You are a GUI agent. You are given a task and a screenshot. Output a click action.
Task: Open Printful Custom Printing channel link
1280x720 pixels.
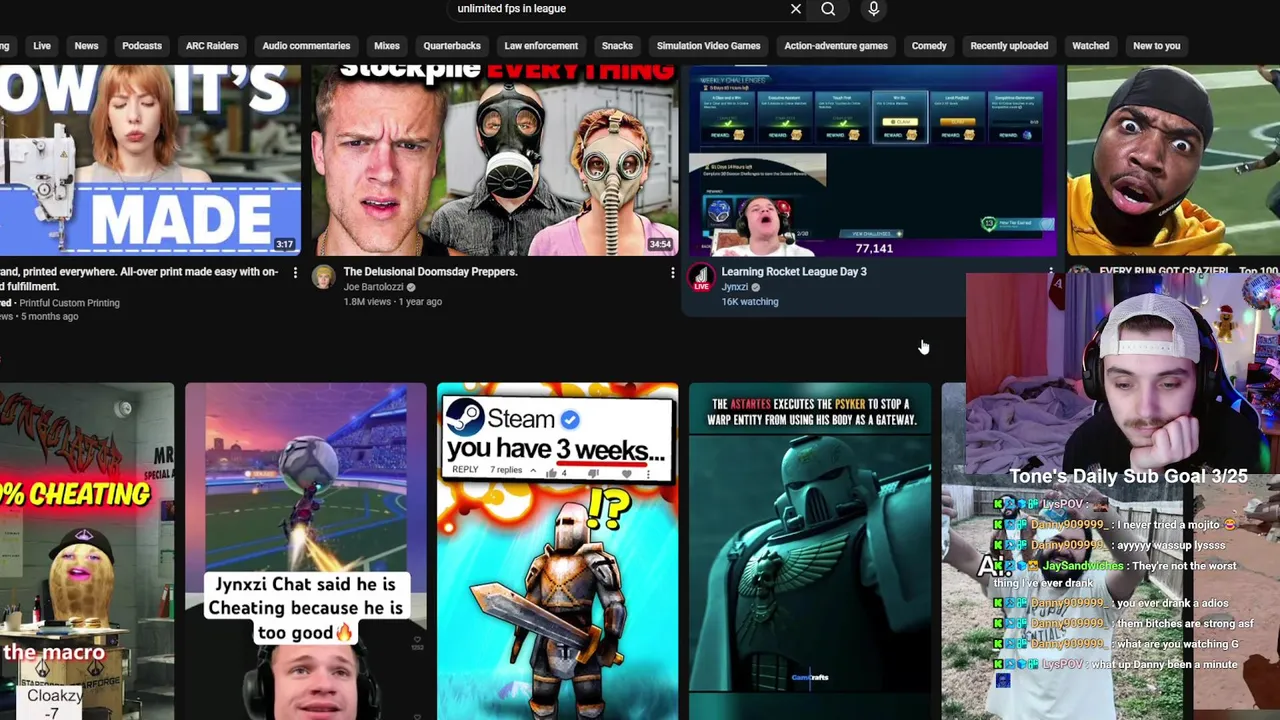click(70, 303)
